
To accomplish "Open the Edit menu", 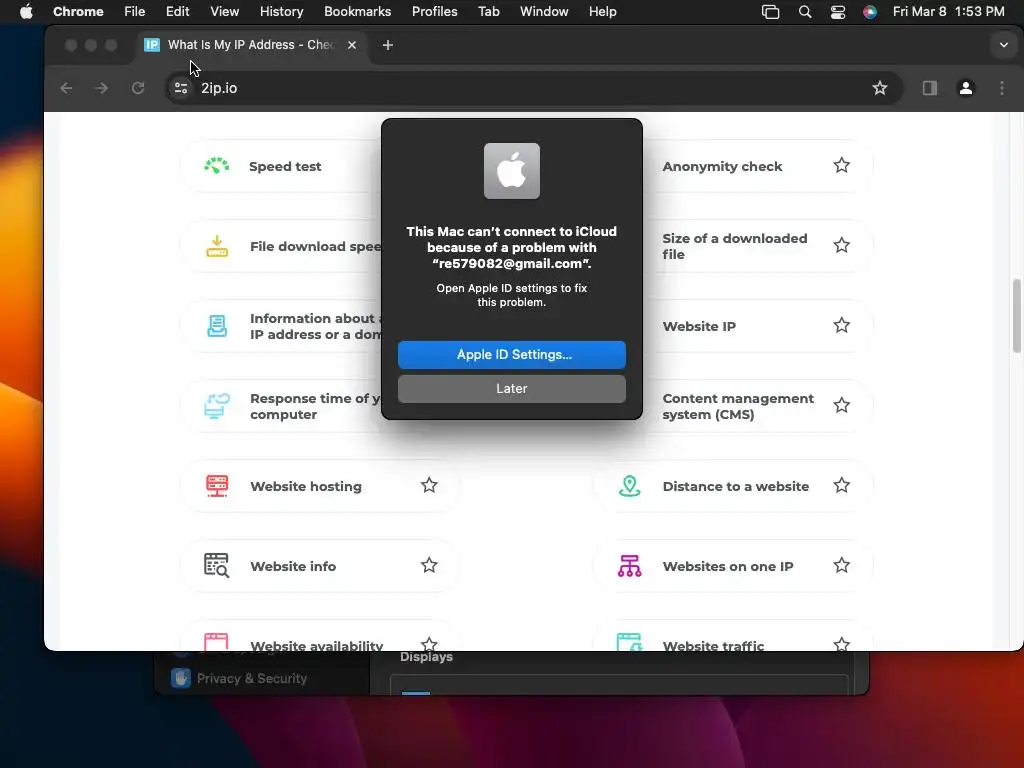I will coord(177,12).
